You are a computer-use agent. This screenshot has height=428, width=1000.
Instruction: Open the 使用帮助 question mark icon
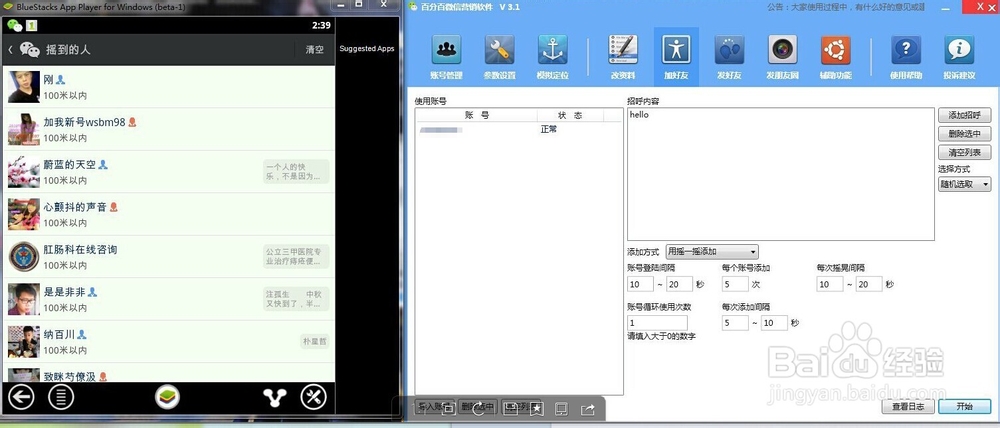click(906, 50)
